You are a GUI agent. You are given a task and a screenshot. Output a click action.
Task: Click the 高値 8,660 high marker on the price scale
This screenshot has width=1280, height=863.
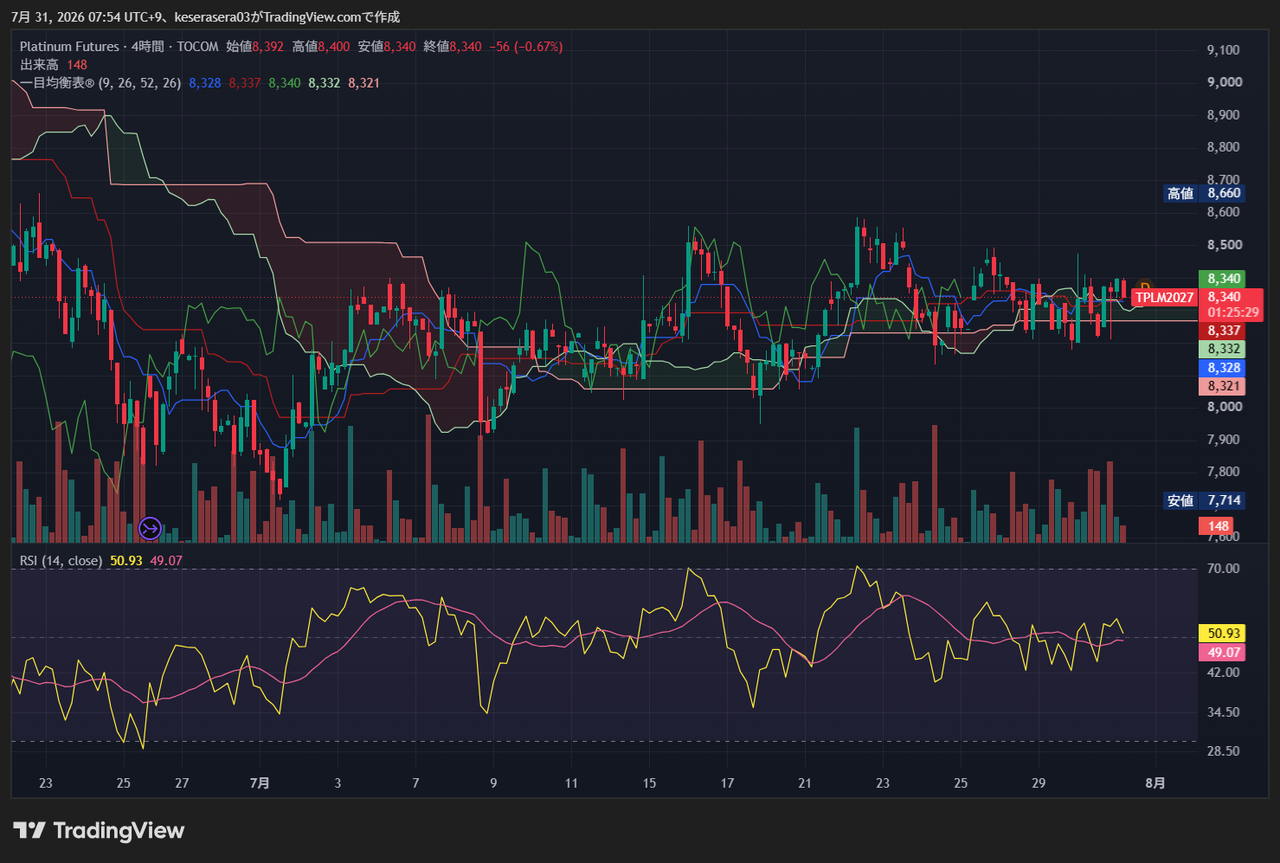tap(1205, 193)
